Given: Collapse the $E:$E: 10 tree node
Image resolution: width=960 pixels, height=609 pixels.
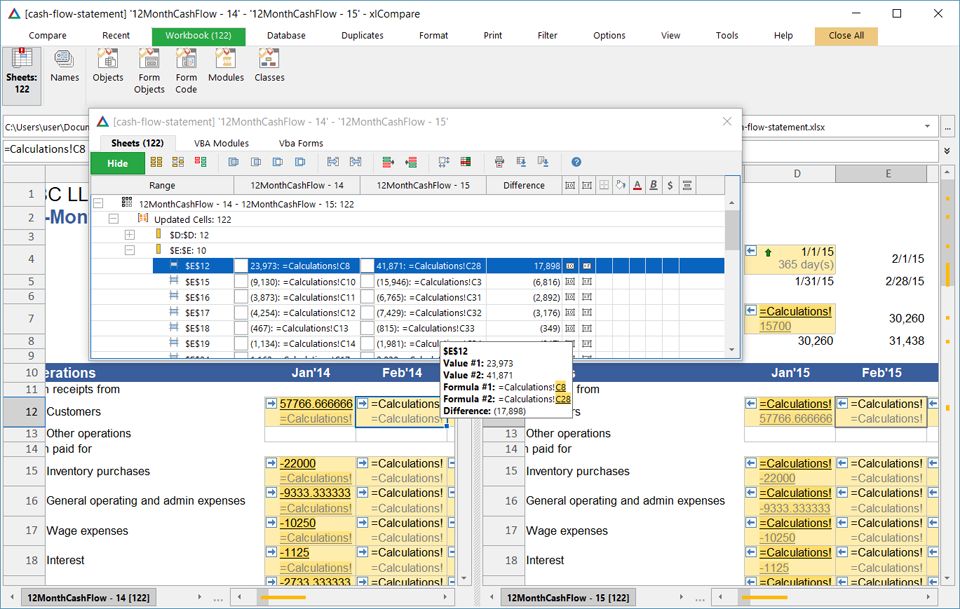Looking at the screenshot, I should click(129, 250).
